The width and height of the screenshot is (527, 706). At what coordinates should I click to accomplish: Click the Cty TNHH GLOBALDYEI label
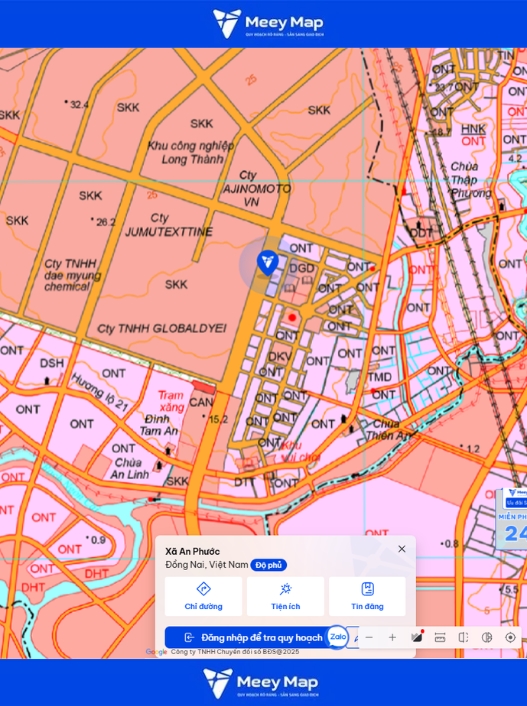(162, 329)
